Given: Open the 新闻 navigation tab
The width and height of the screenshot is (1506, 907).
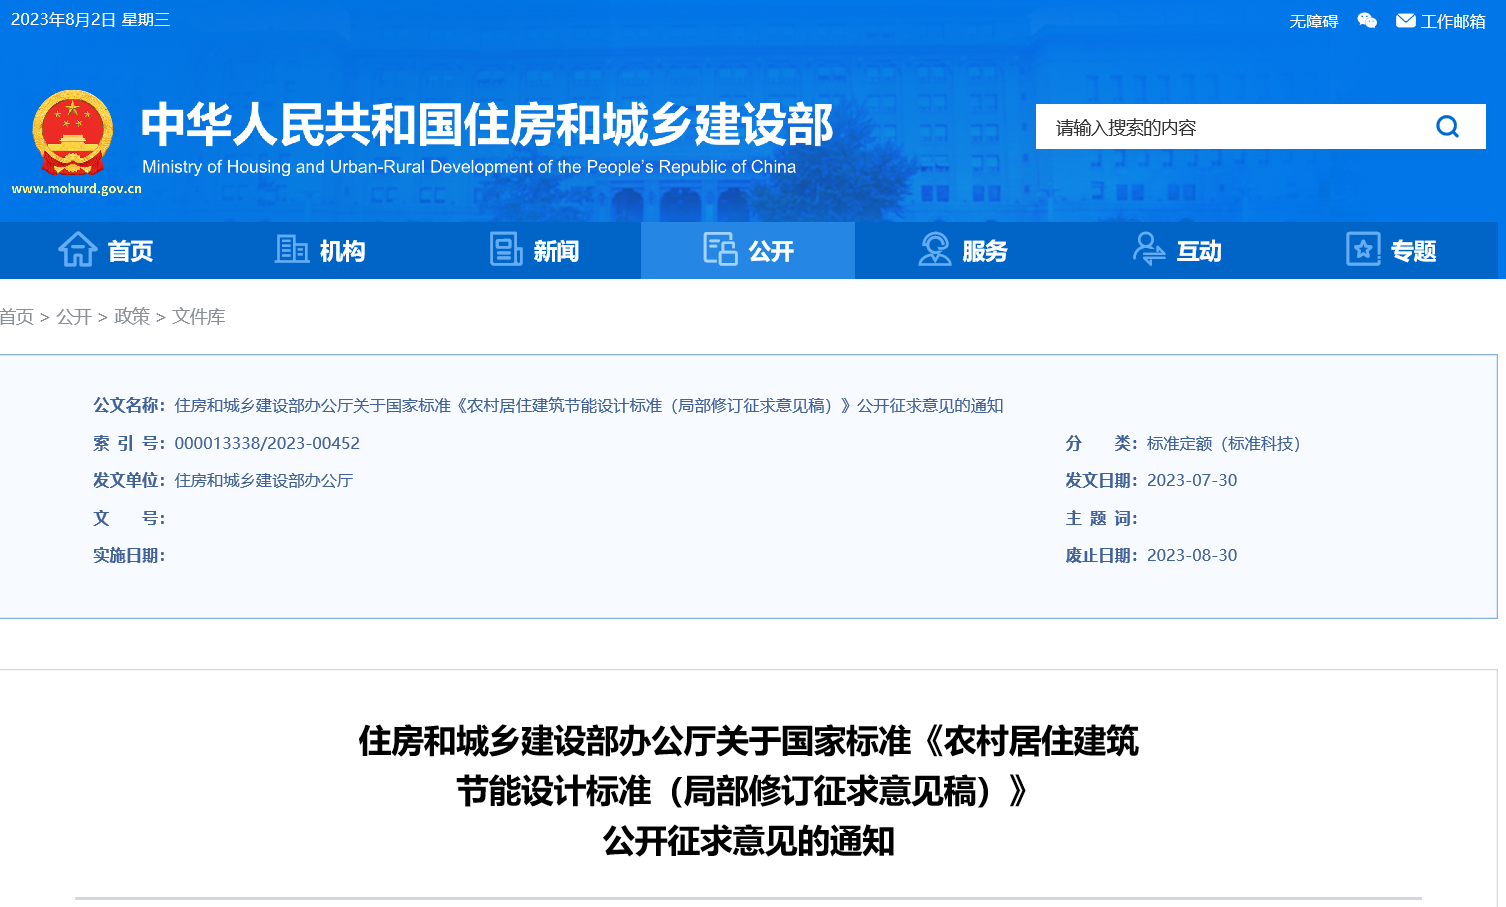Looking at the screenshot, I should [534, 250].
